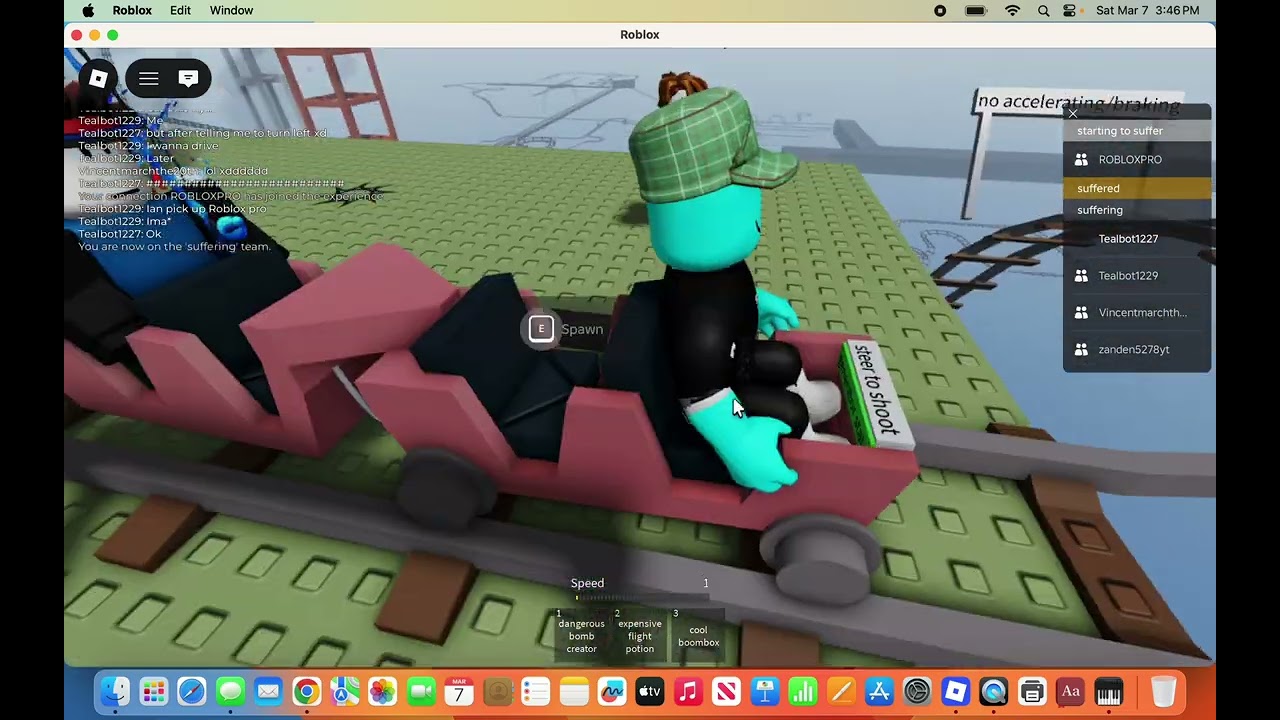Open Keynote from the Dock
Image resolution: width=1280 pixels, height=720 pixels.
tap(765, 691)
